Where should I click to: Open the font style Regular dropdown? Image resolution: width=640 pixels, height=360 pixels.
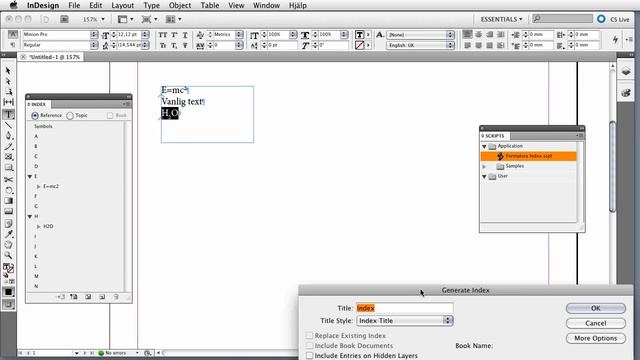point(94,45)
